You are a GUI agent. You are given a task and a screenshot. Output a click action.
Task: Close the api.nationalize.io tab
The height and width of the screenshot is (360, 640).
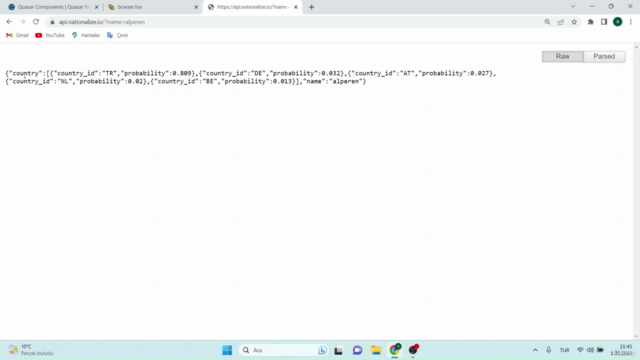click(x=296, y=7)
